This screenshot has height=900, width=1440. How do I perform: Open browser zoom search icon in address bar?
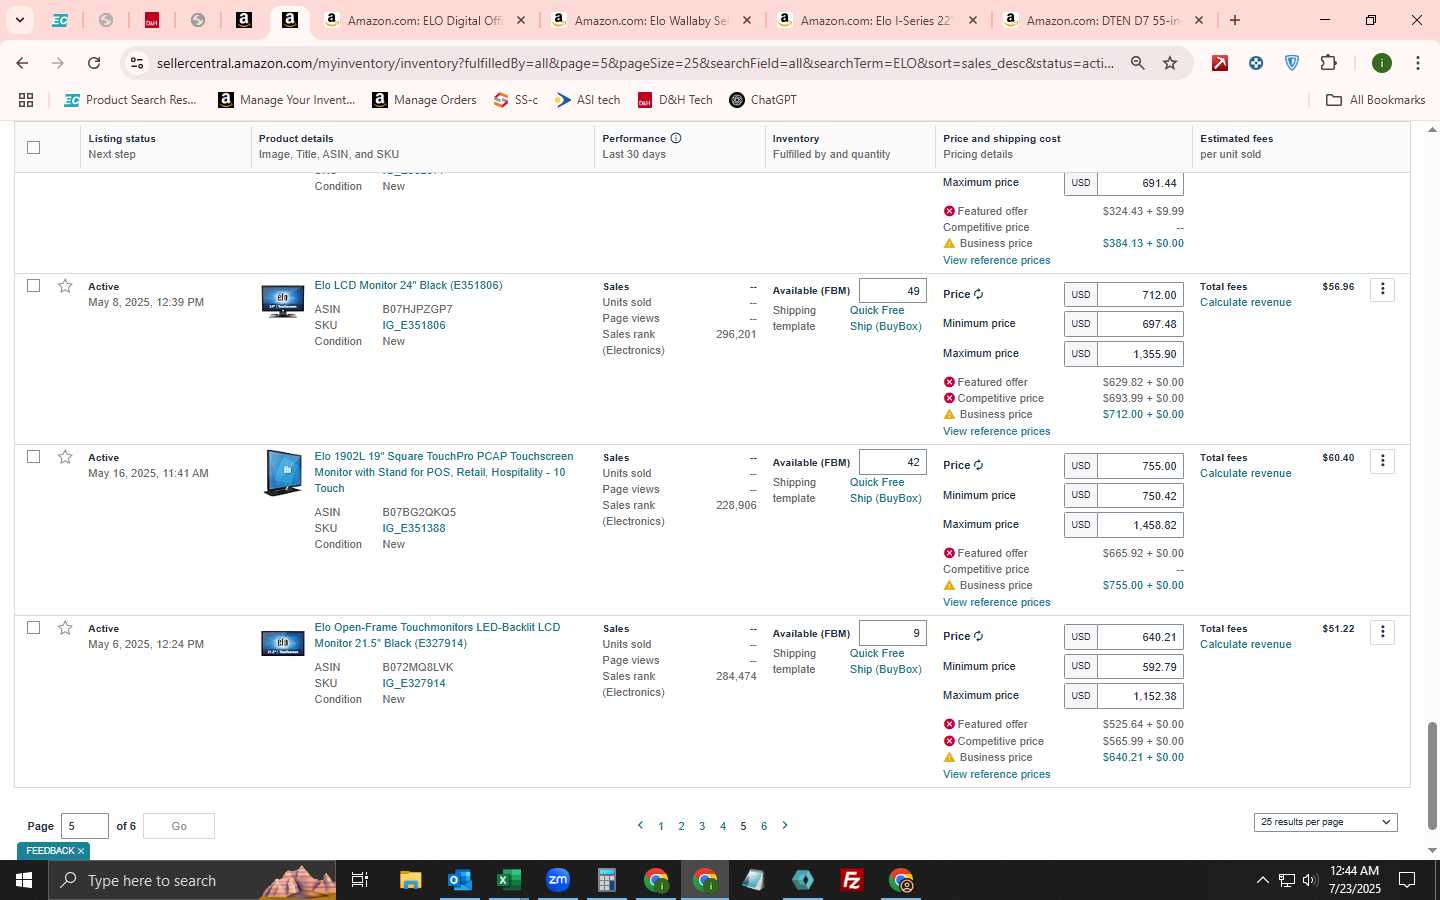click(x=1137, y=63)
